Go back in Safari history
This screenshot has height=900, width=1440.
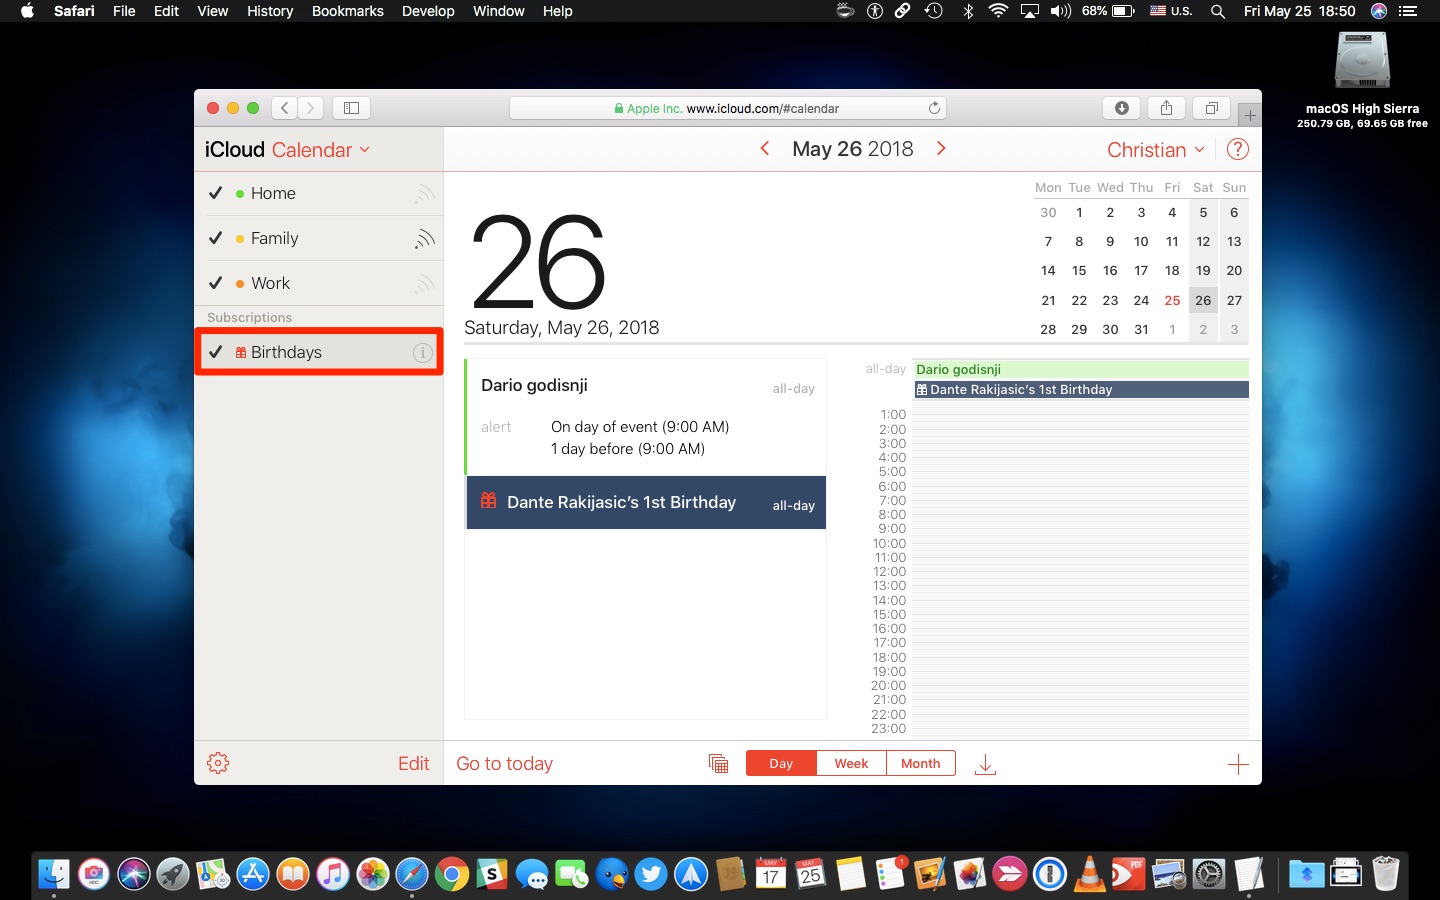click(285, 108)
